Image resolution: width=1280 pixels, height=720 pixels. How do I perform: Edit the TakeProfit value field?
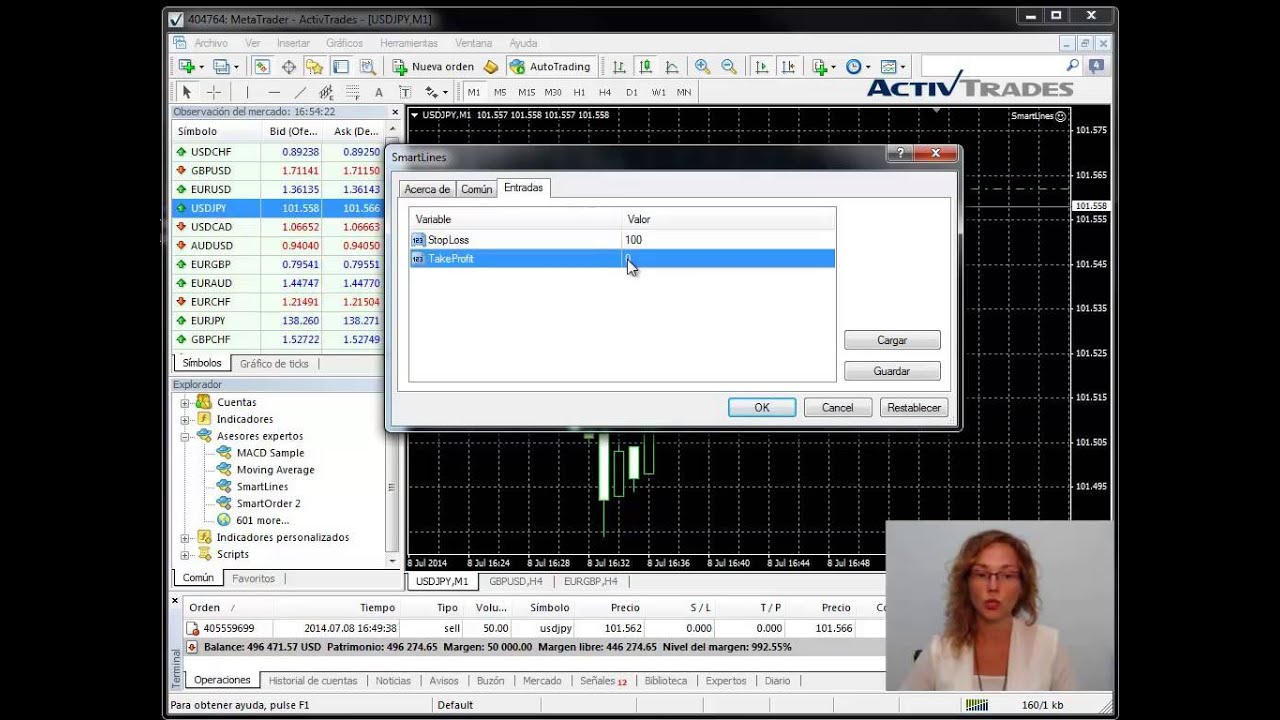[x=728, y=259]
